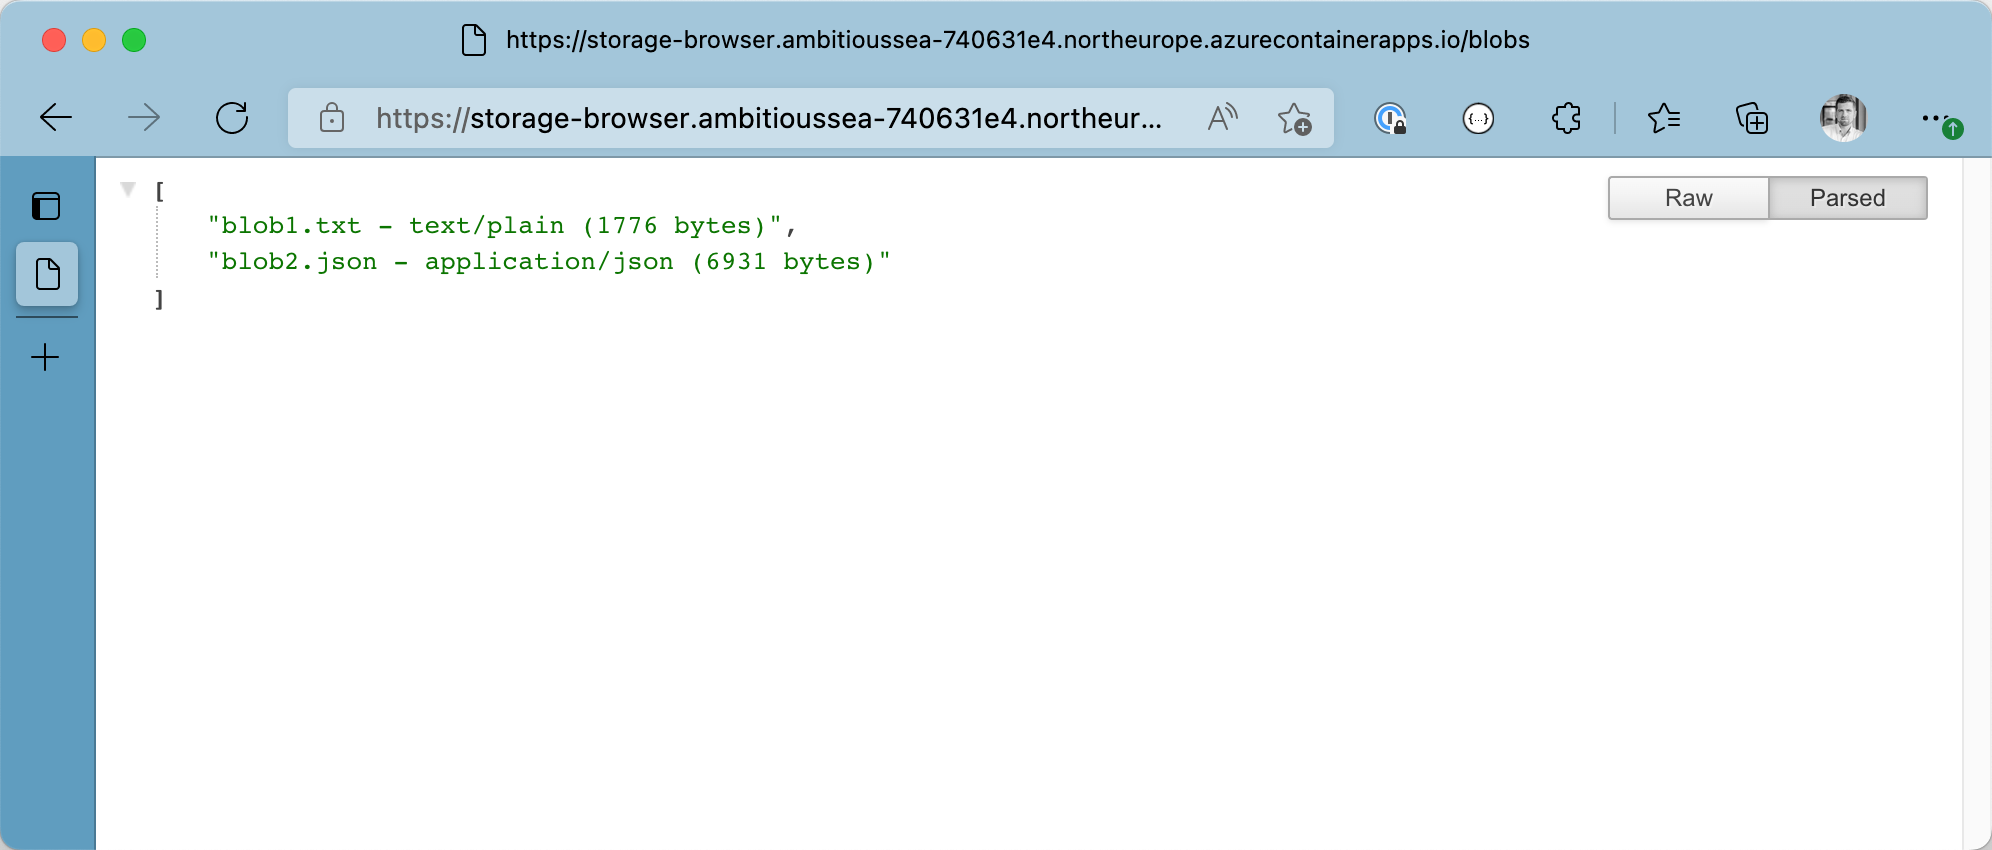Collapse the JSON array triangle
The height and width of the screenshot is (850, 1992).
click(128, 189)
